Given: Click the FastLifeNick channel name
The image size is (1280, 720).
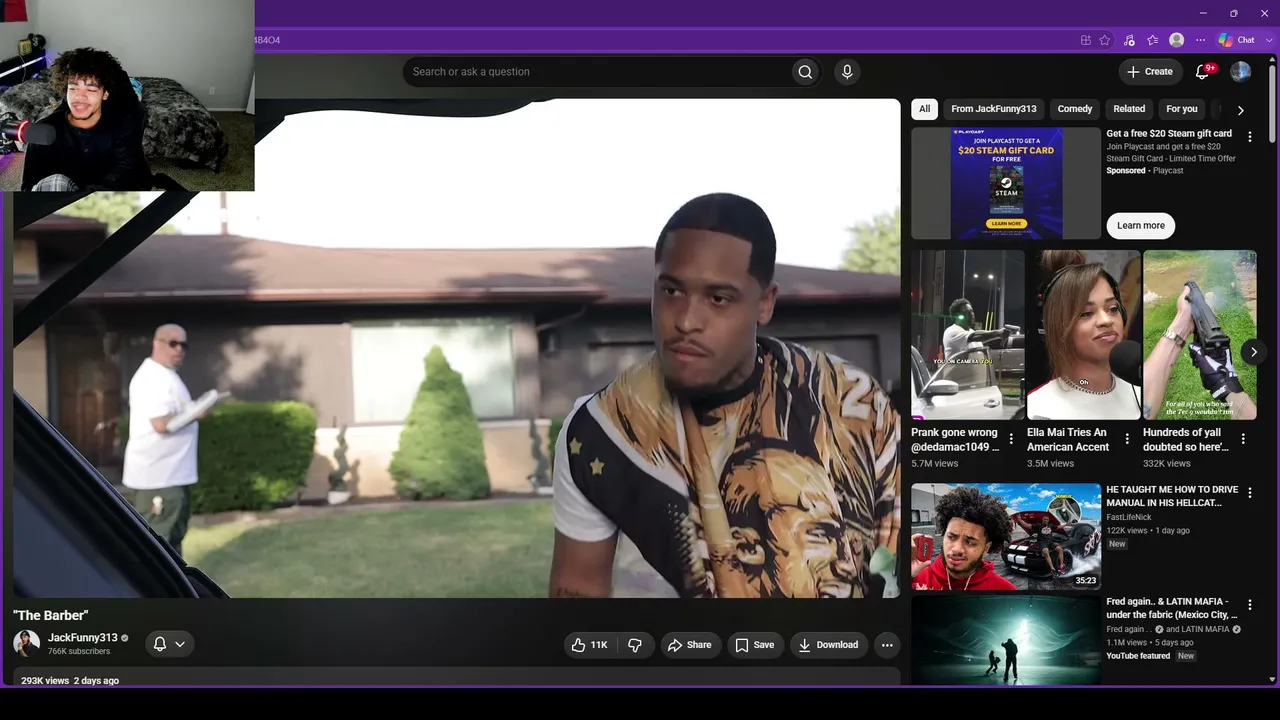Looking at the screenshot, I should tap(1129, 517).
